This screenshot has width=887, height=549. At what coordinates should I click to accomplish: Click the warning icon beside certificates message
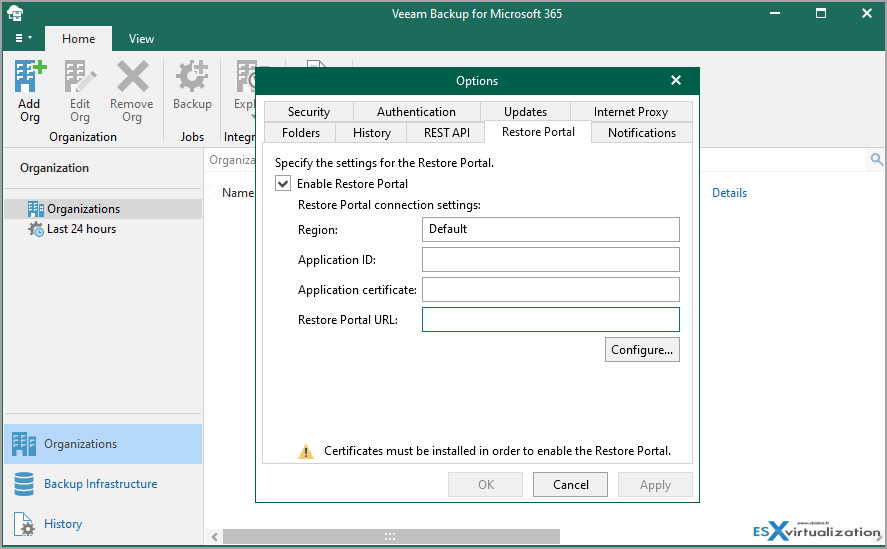pyautogui.click(x=306, y=451)
